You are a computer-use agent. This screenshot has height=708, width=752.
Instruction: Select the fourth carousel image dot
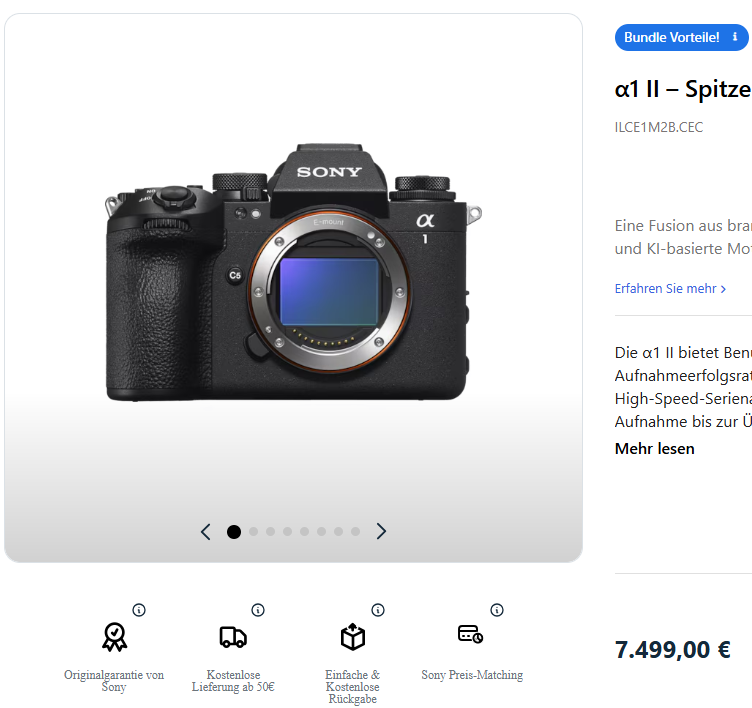(287, 532)
